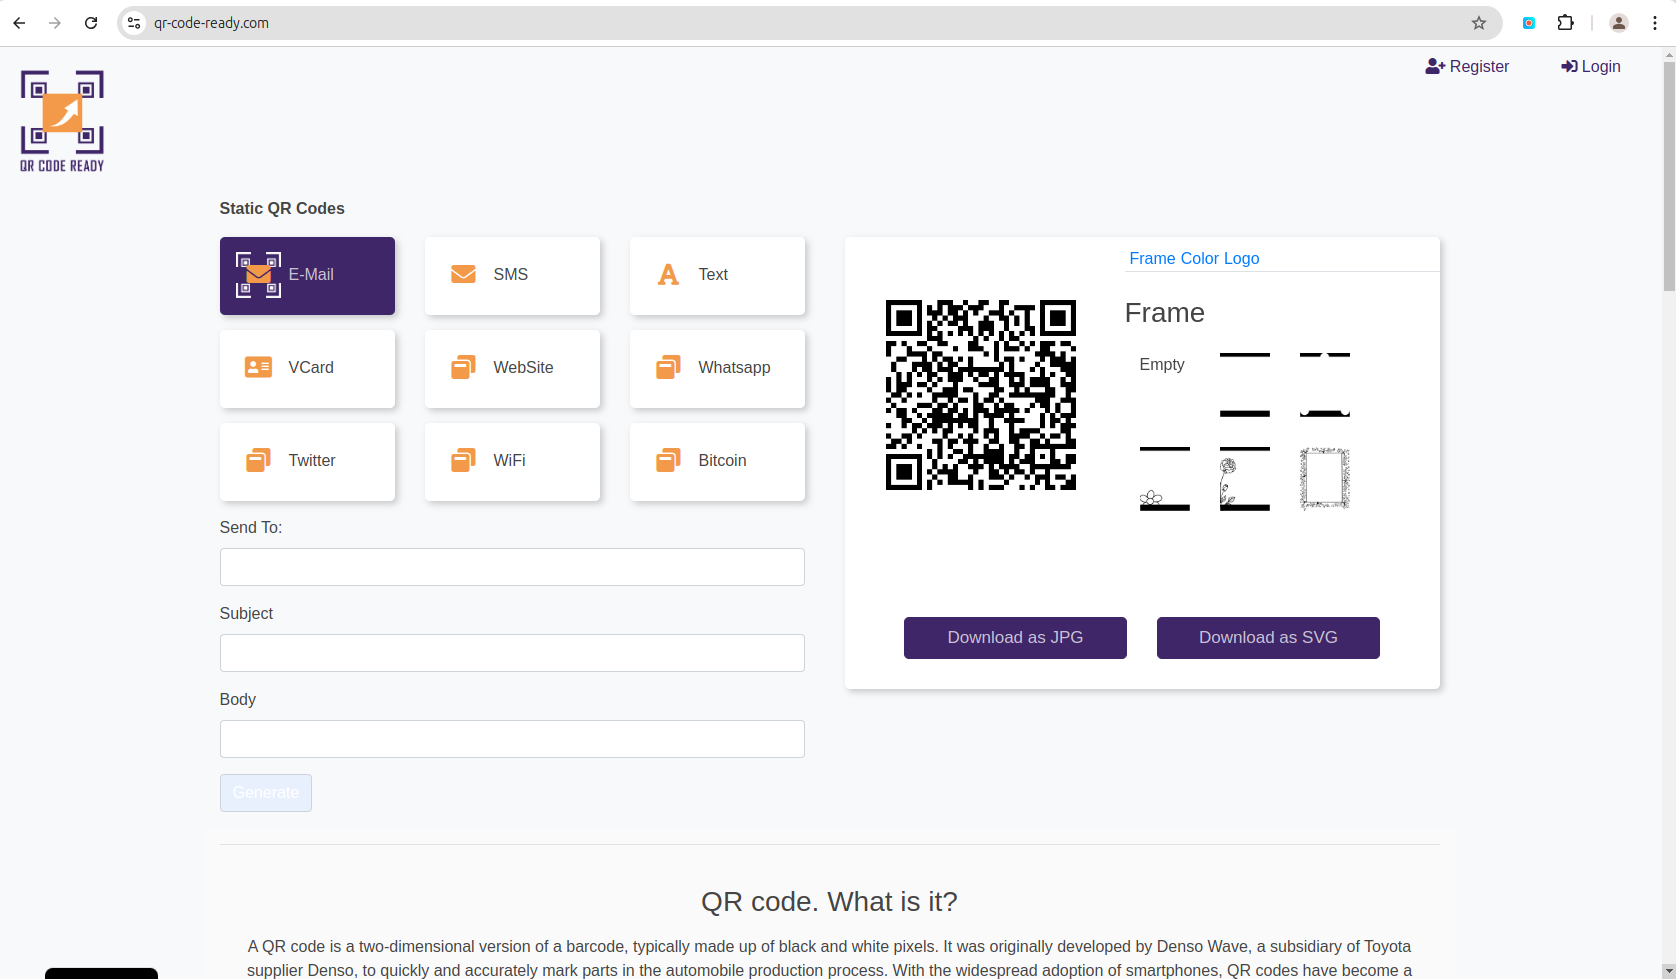Select the small flower frame
Screen dimensions: 1676x979
(1165, 479)
